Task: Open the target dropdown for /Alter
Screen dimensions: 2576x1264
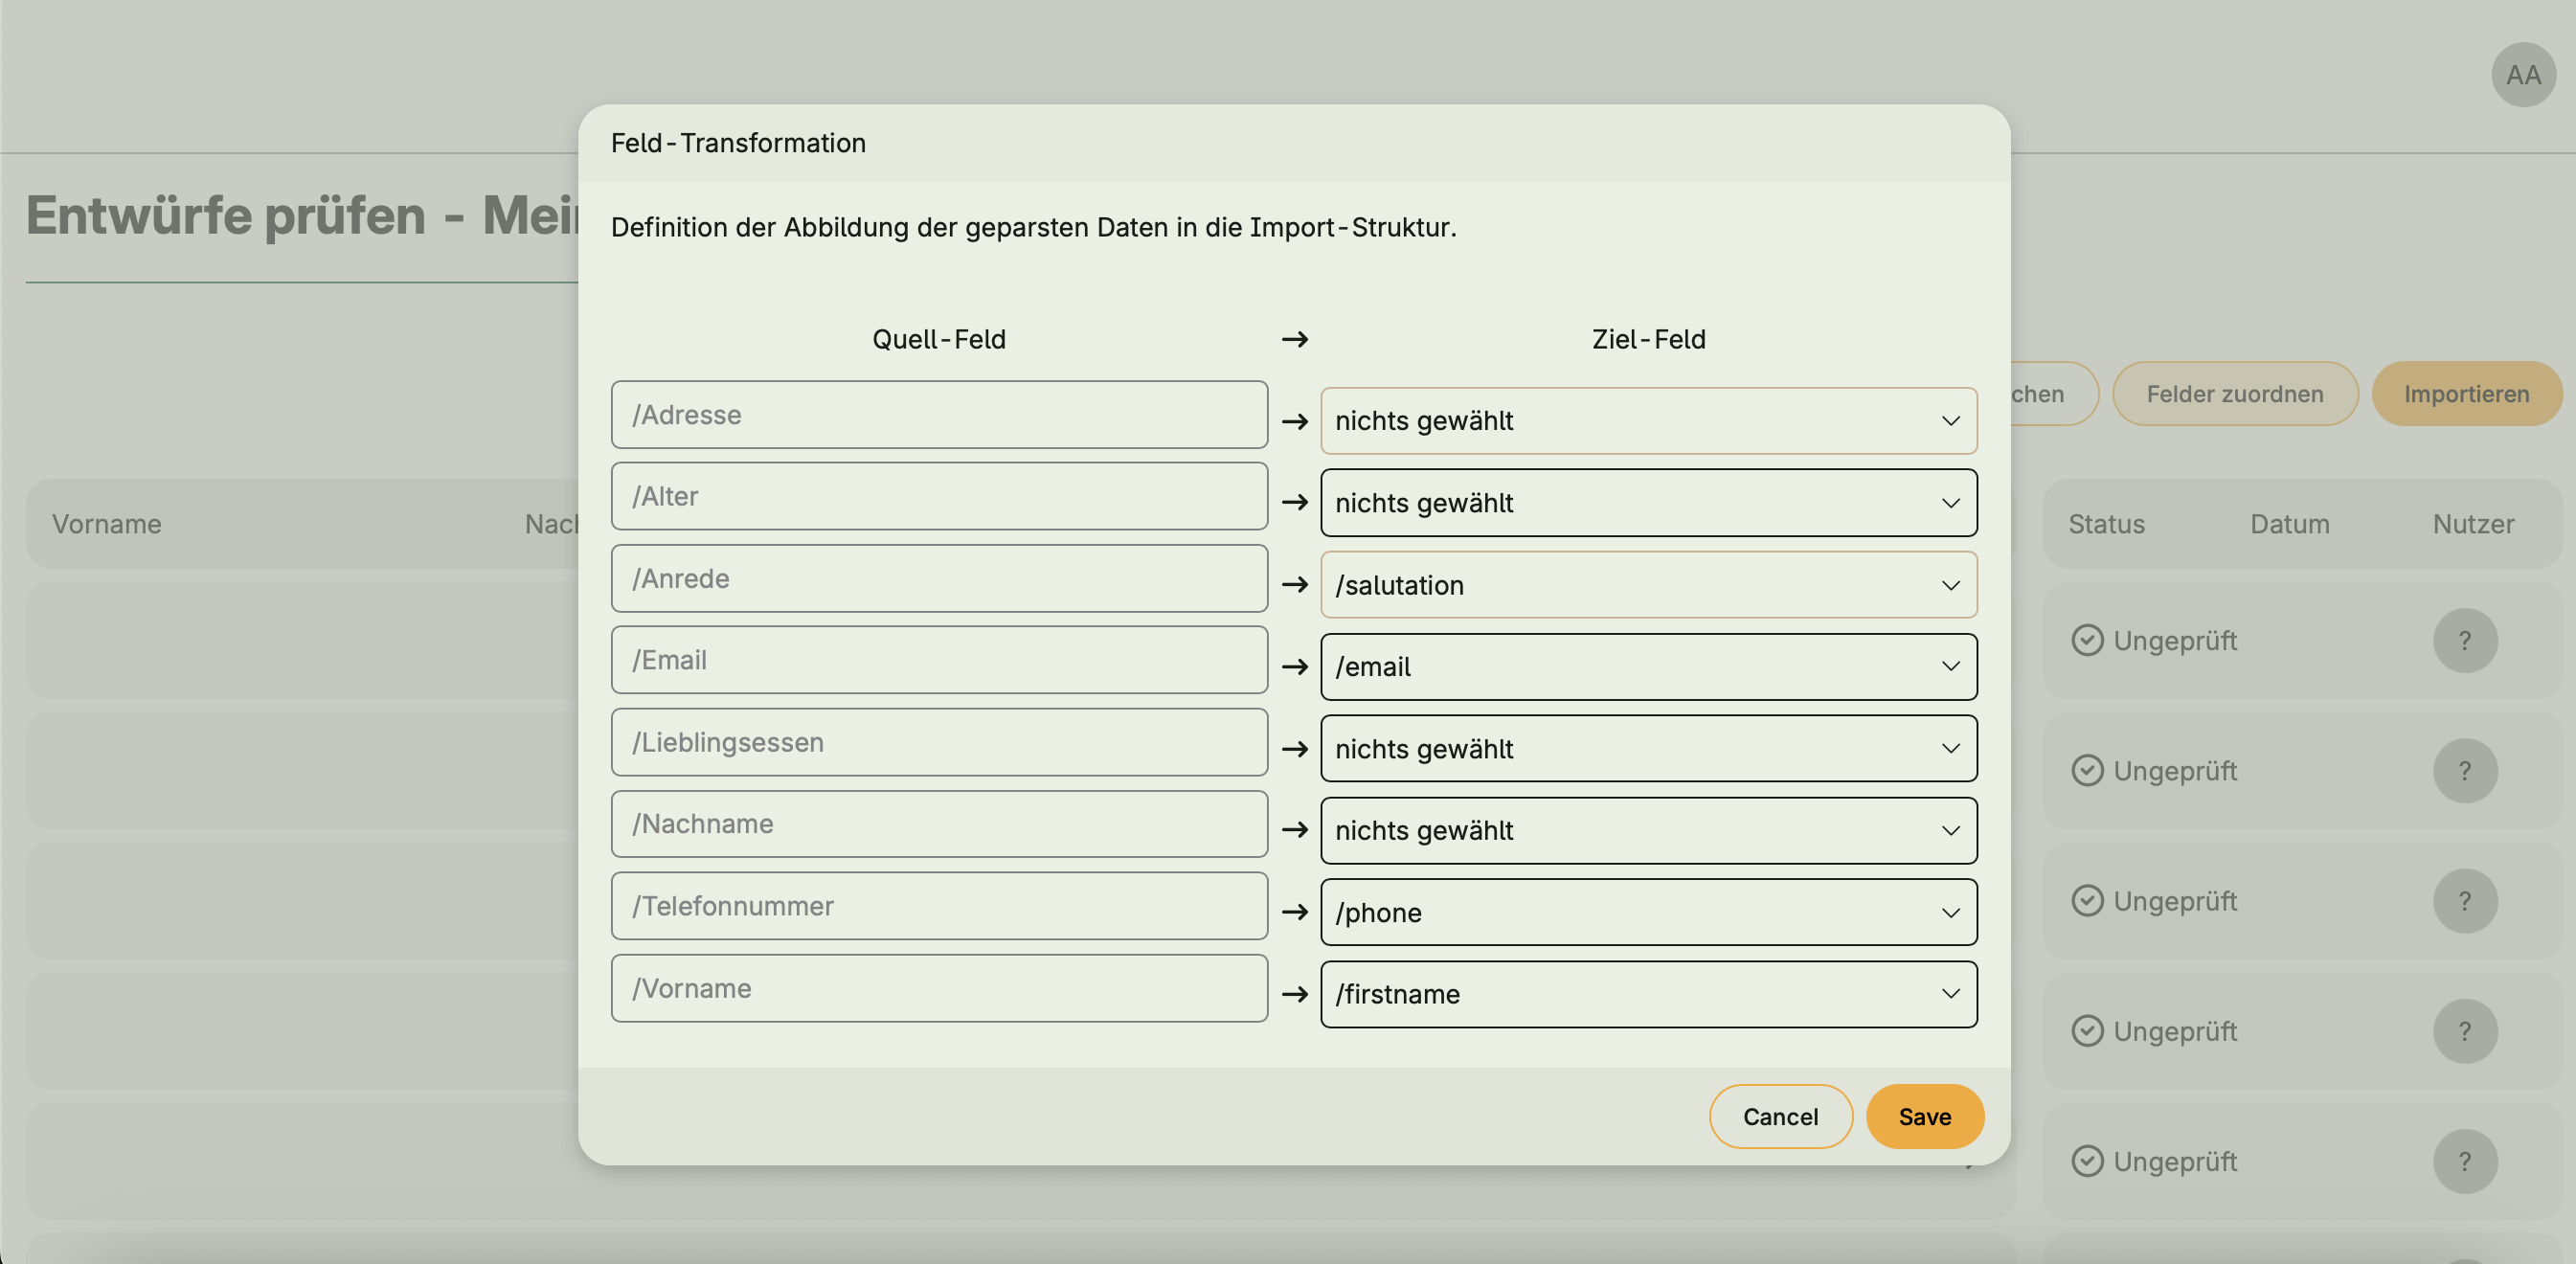Action: (1647, 503)
